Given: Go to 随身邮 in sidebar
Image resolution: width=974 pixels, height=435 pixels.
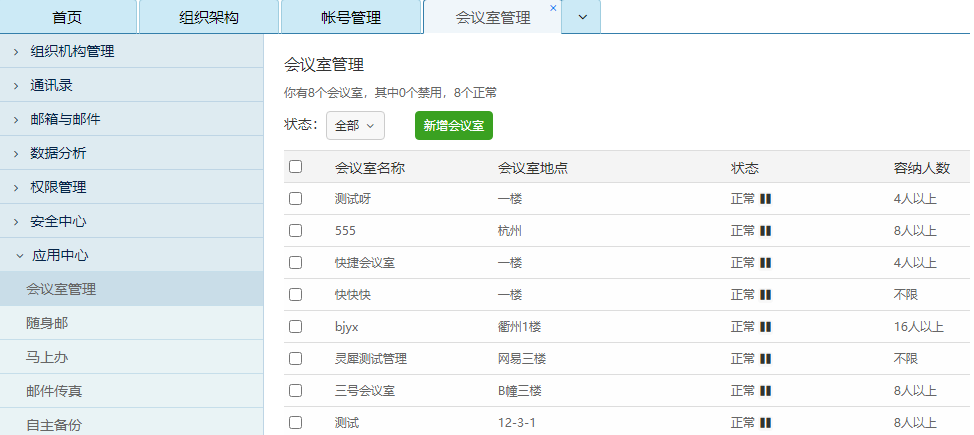Looking at the screenshot, I should [x=47, y=323].
